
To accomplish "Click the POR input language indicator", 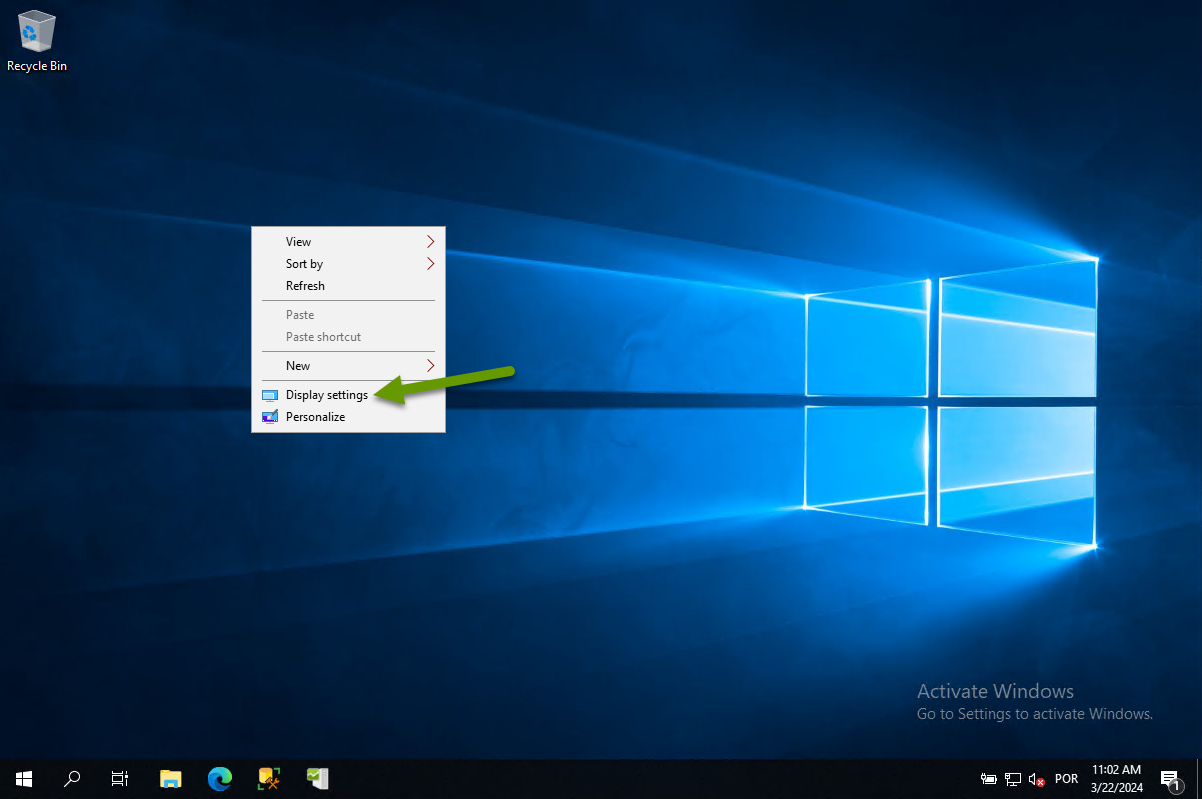I will click(x=1066, y=779).
